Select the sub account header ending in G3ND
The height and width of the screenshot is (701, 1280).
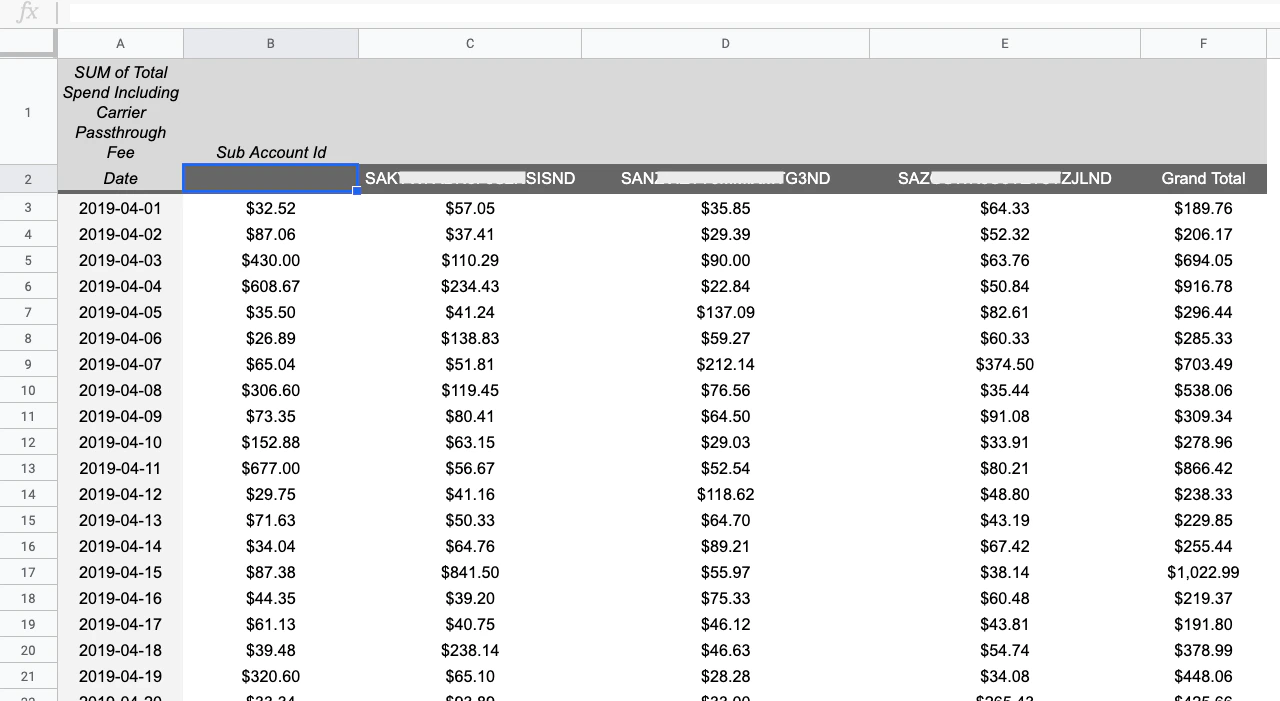coord(724,178)
